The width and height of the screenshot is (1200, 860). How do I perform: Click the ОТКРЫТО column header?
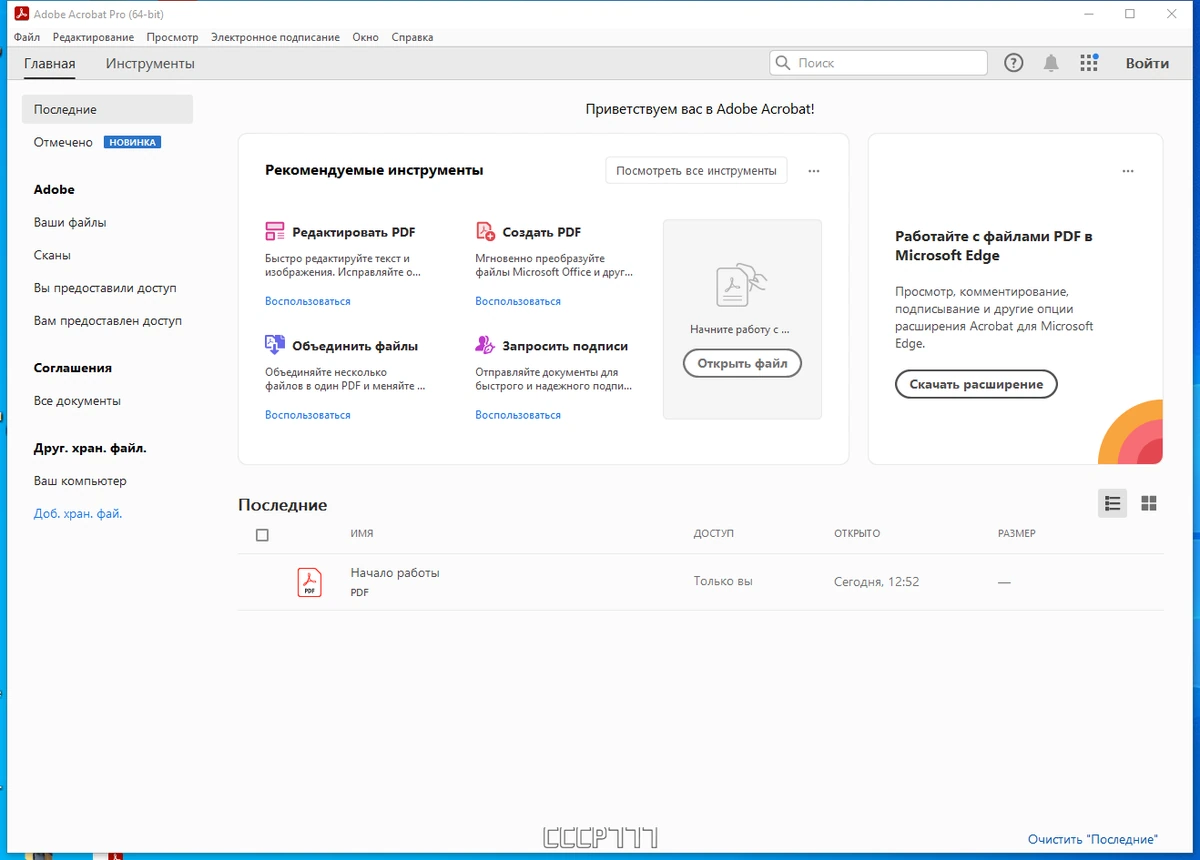pos(857,534)
